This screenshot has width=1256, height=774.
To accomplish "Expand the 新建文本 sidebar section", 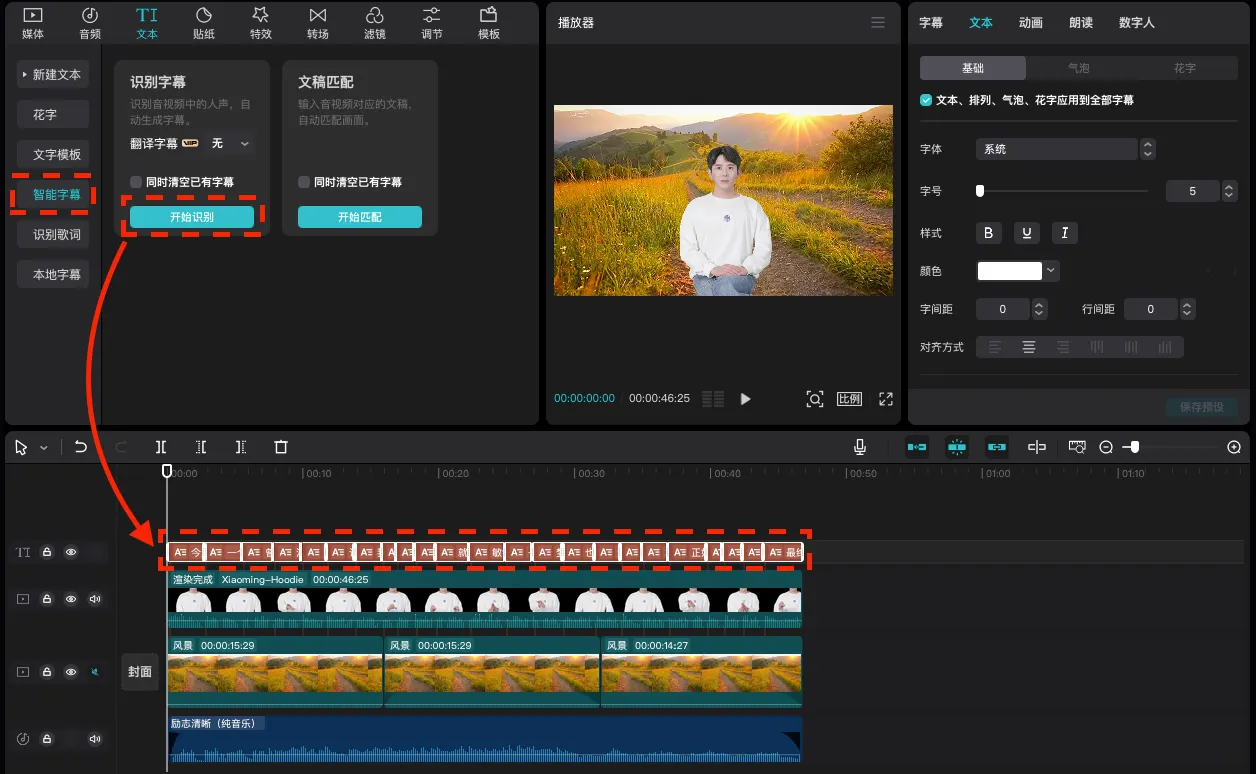I will [52, 75].
